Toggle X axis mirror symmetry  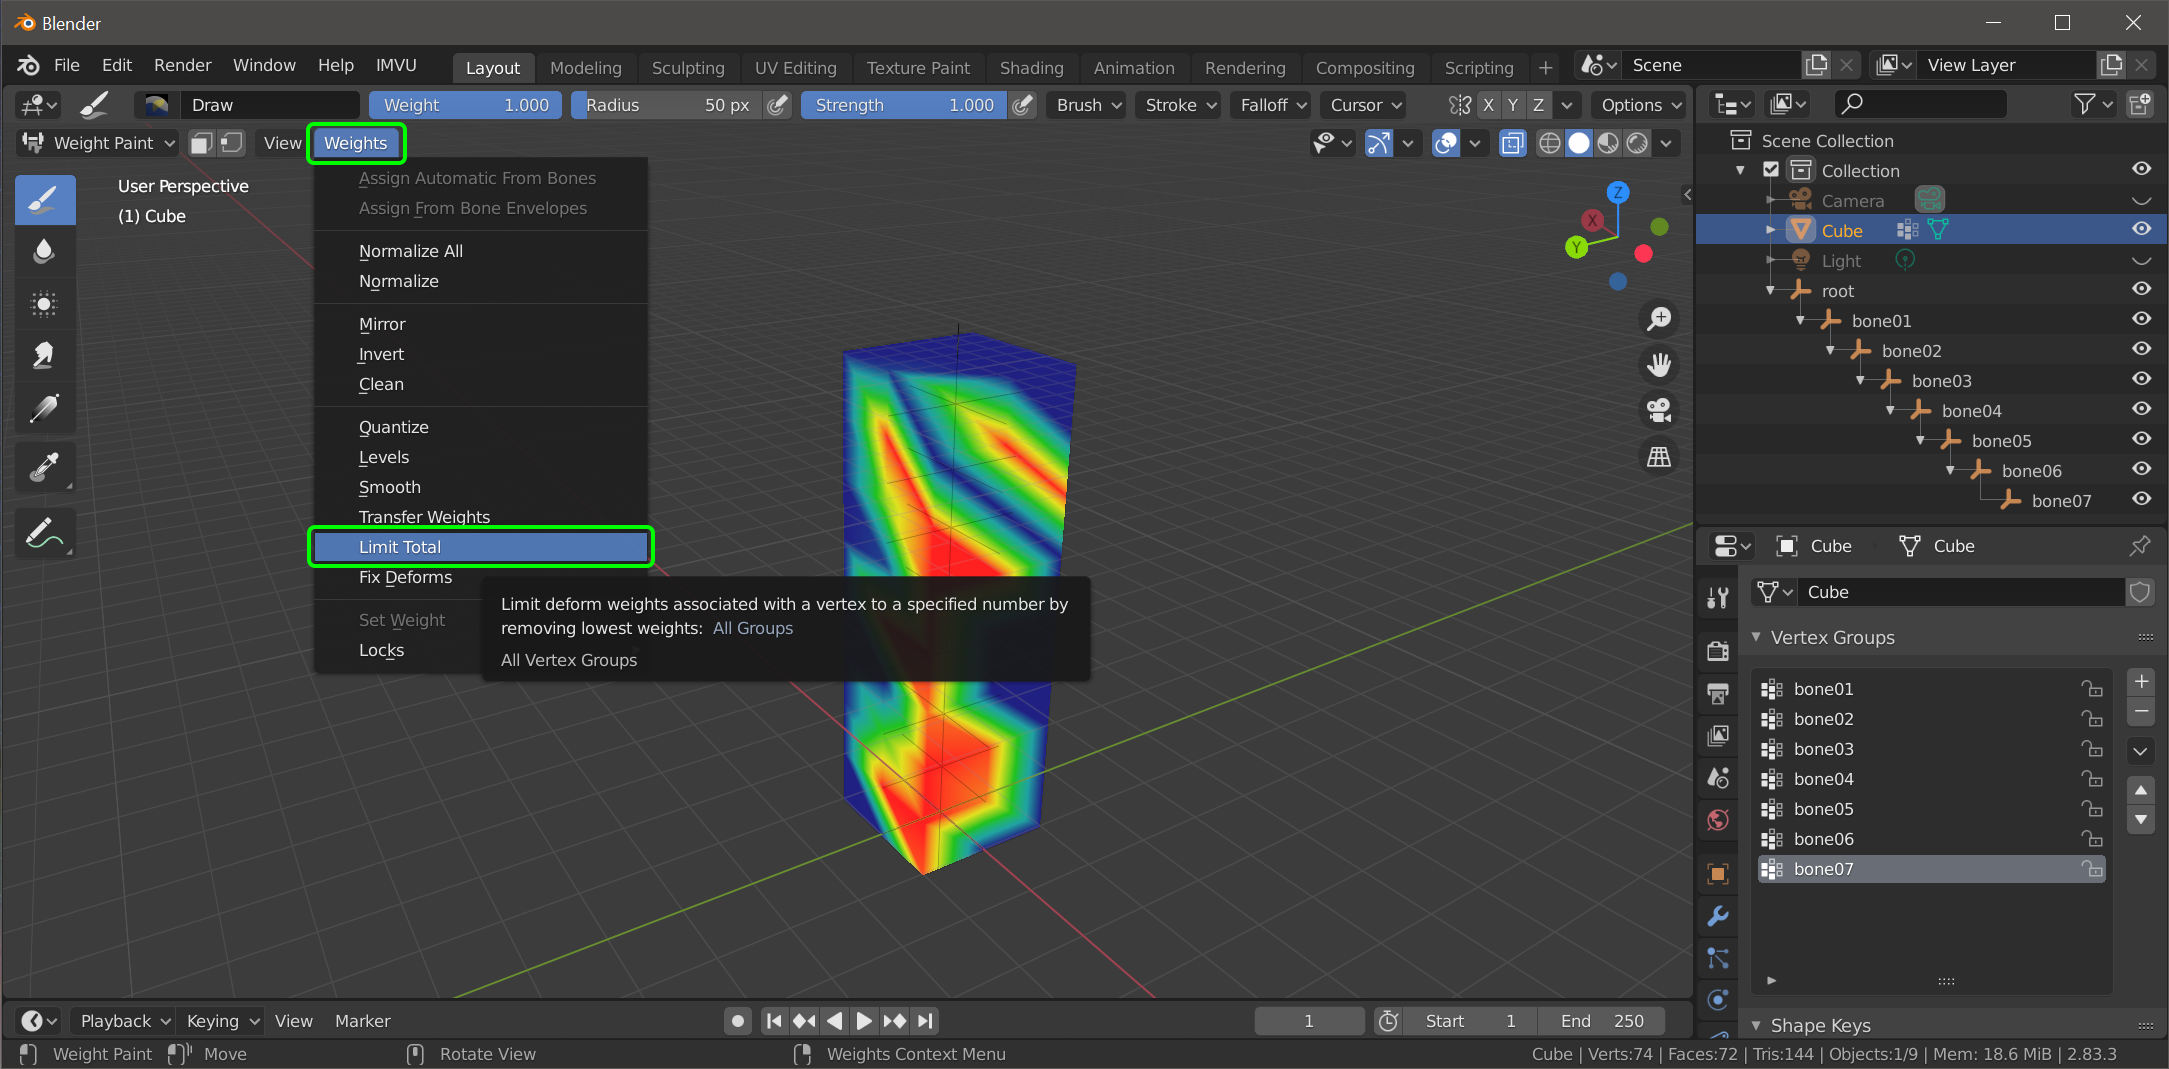click(1488, 105)
